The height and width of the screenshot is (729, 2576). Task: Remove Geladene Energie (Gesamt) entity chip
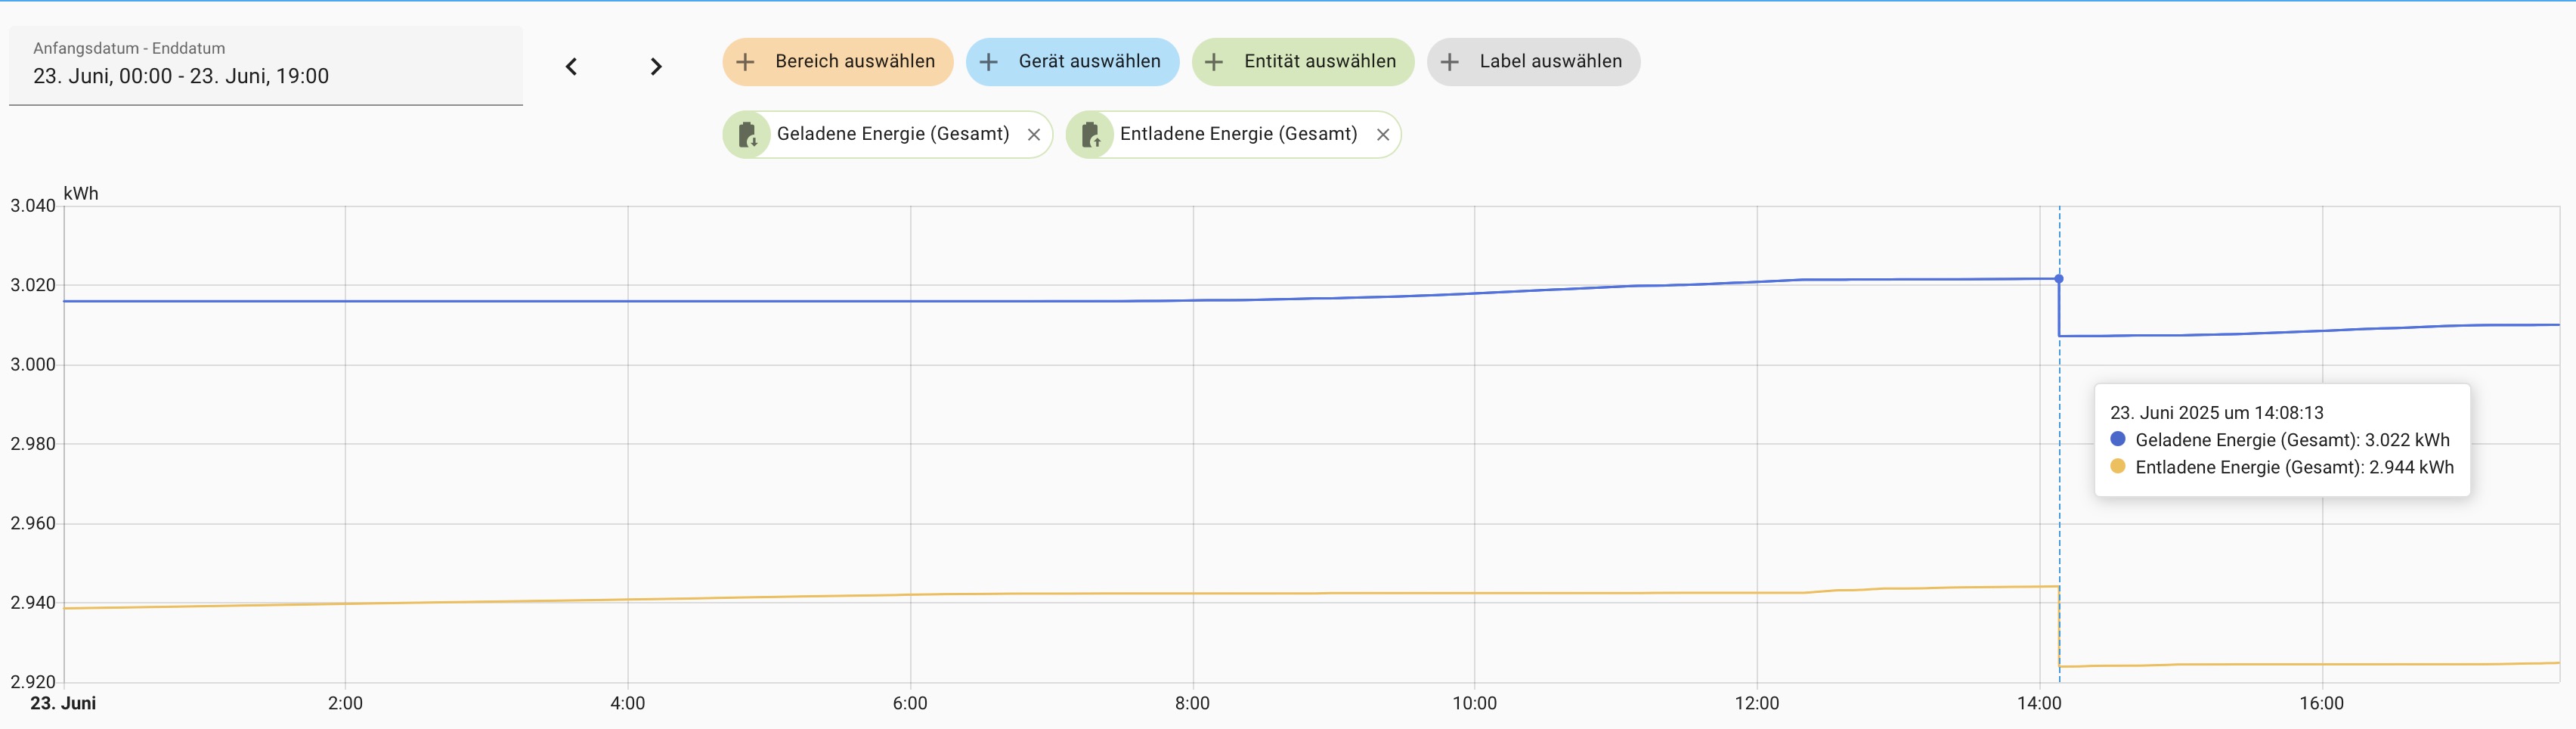tap(1034, 135)
